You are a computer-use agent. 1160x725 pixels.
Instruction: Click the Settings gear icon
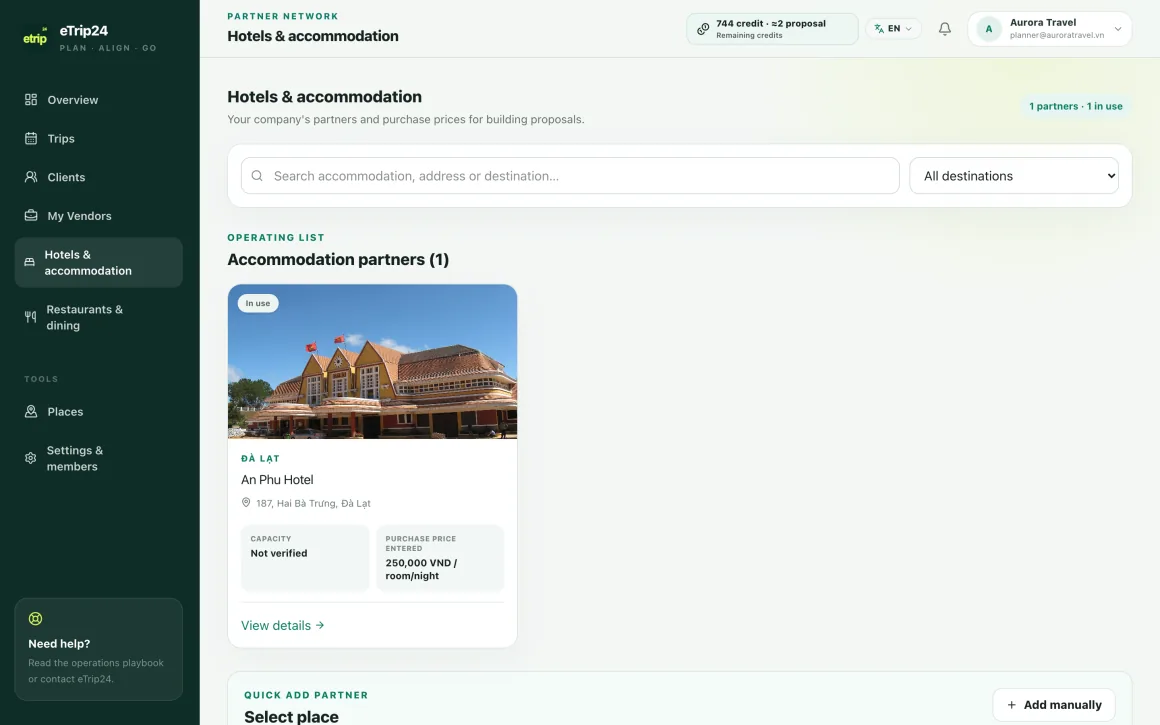tap(30, 458)
